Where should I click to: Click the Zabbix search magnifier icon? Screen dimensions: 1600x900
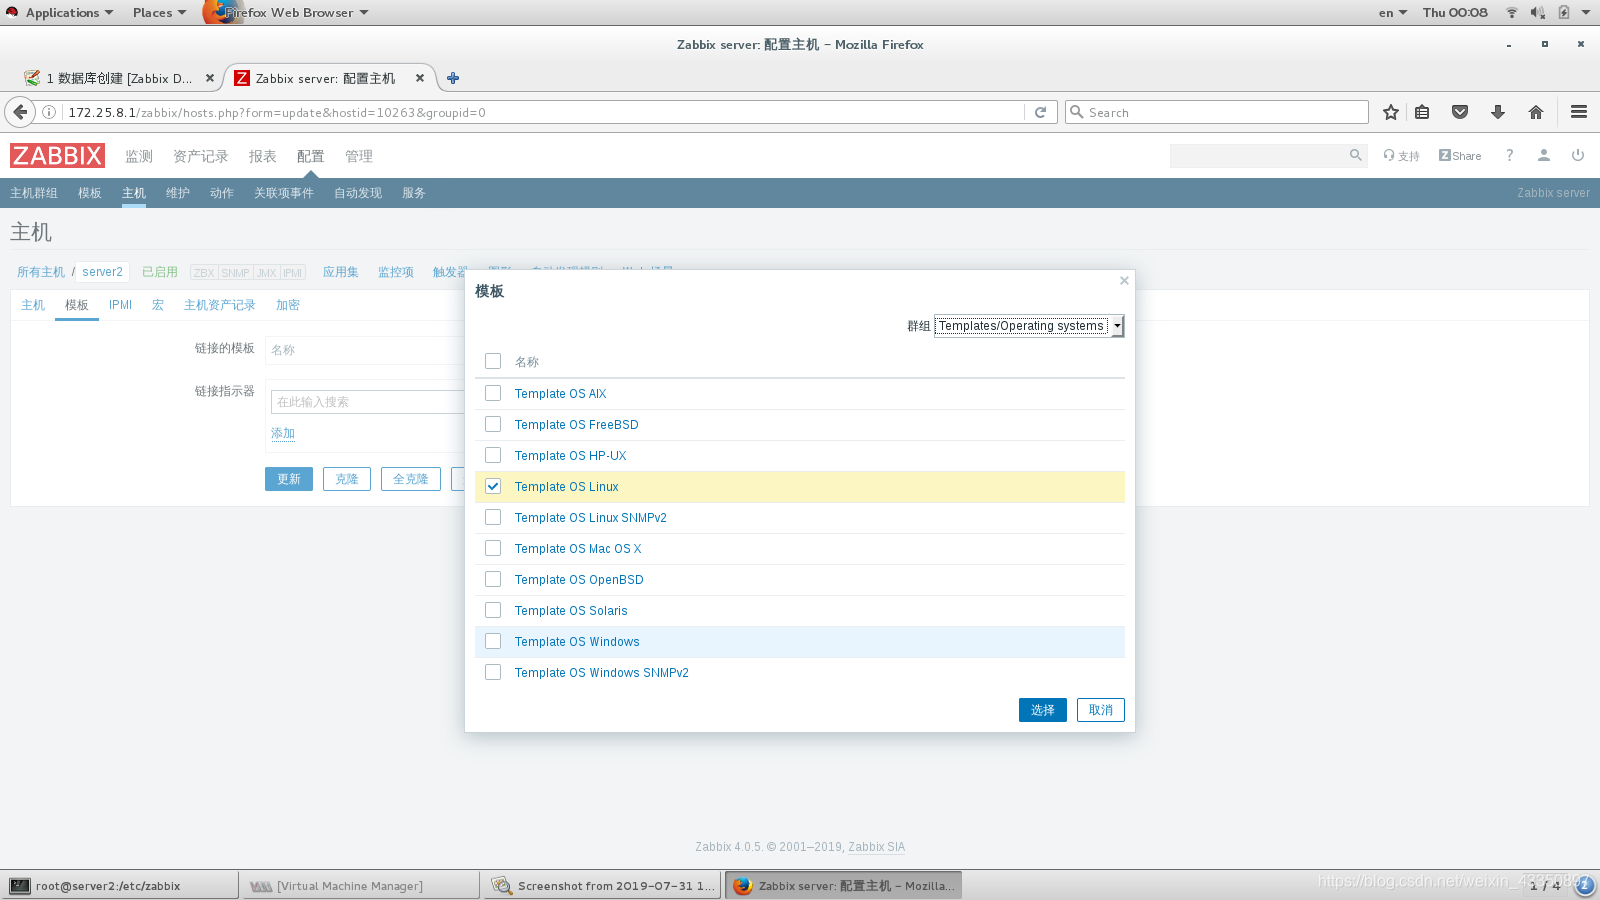1356,155
